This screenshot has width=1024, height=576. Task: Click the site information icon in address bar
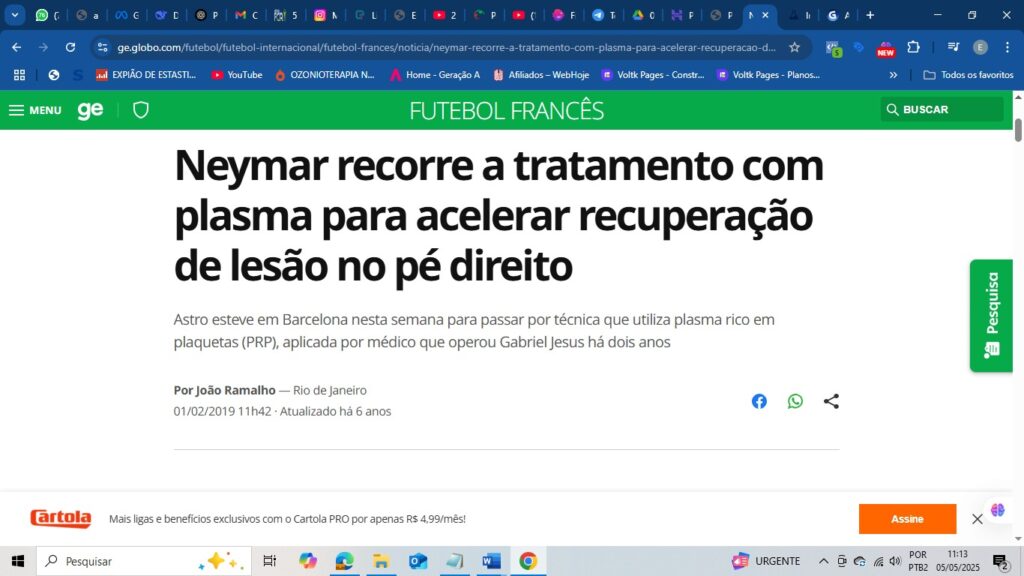[x=102, y=47]
